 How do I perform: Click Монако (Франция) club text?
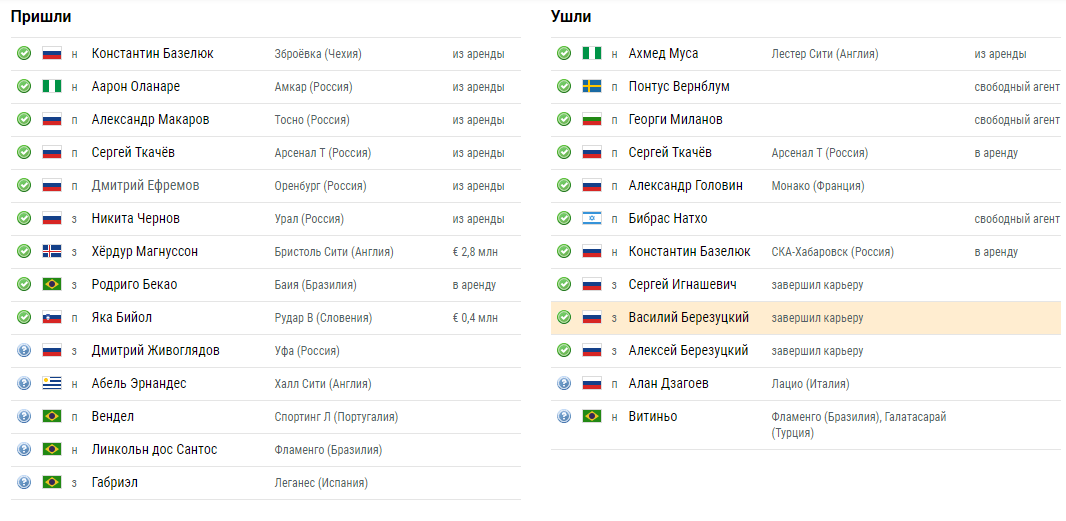pos(818,186)
